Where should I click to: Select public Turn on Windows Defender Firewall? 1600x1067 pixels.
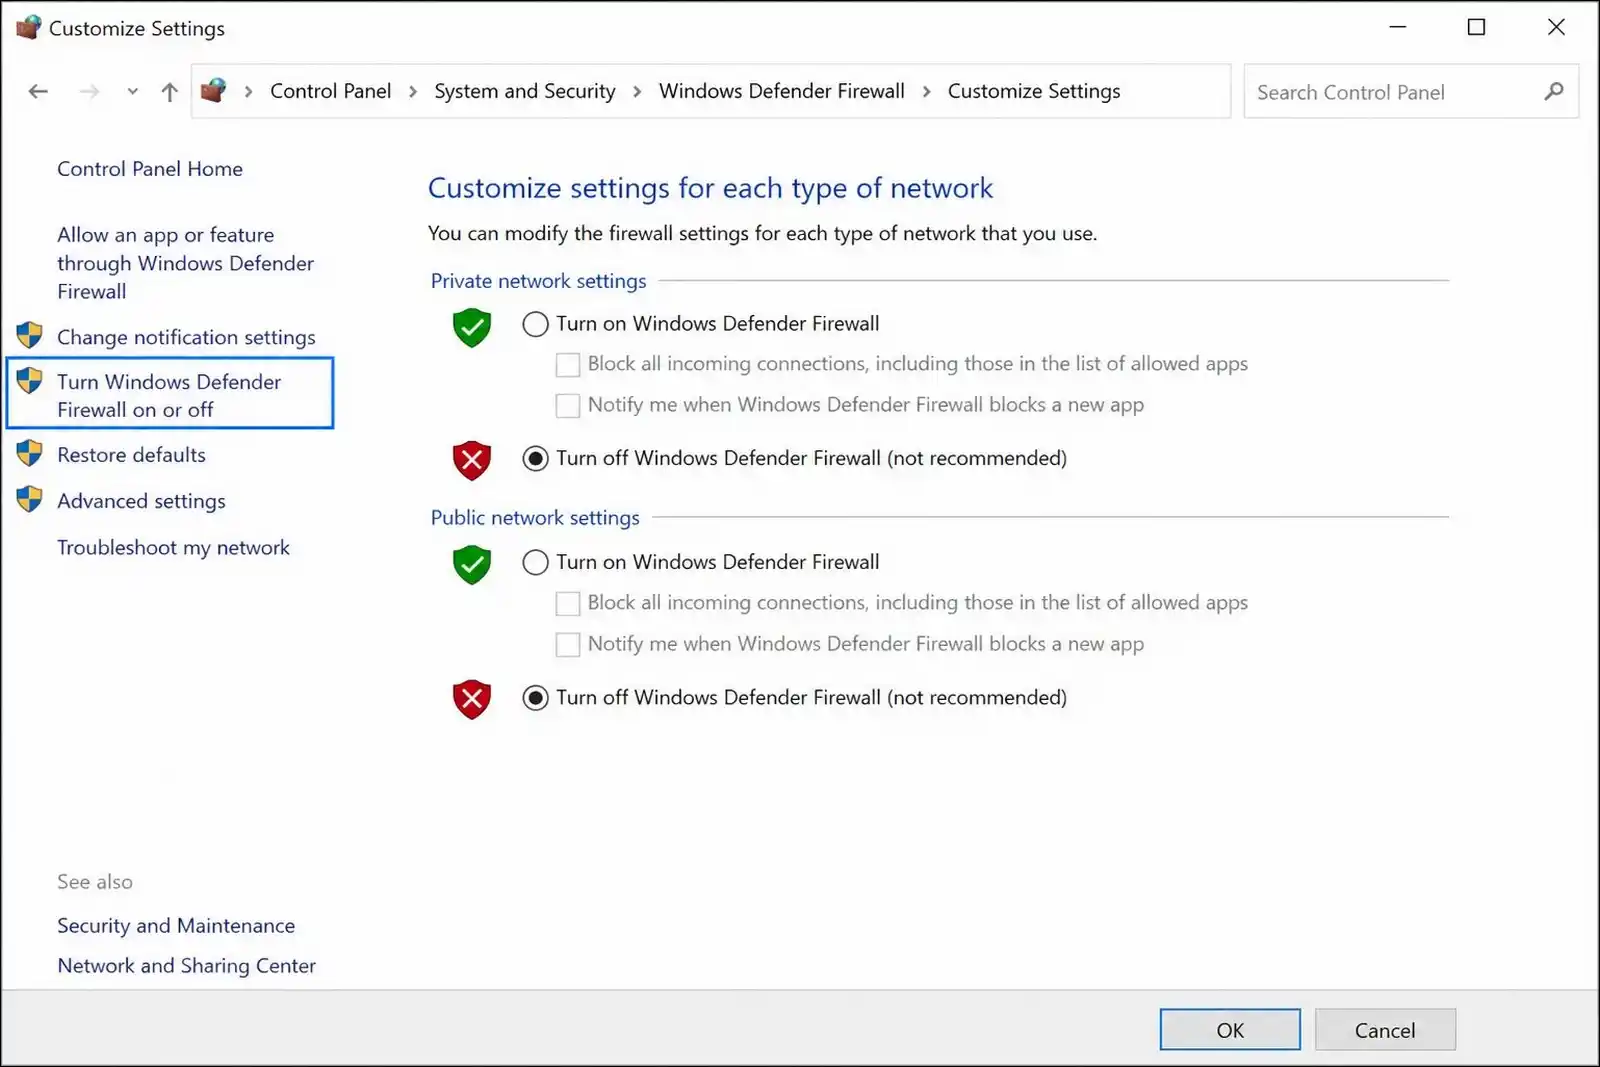[x=535, y=562]
